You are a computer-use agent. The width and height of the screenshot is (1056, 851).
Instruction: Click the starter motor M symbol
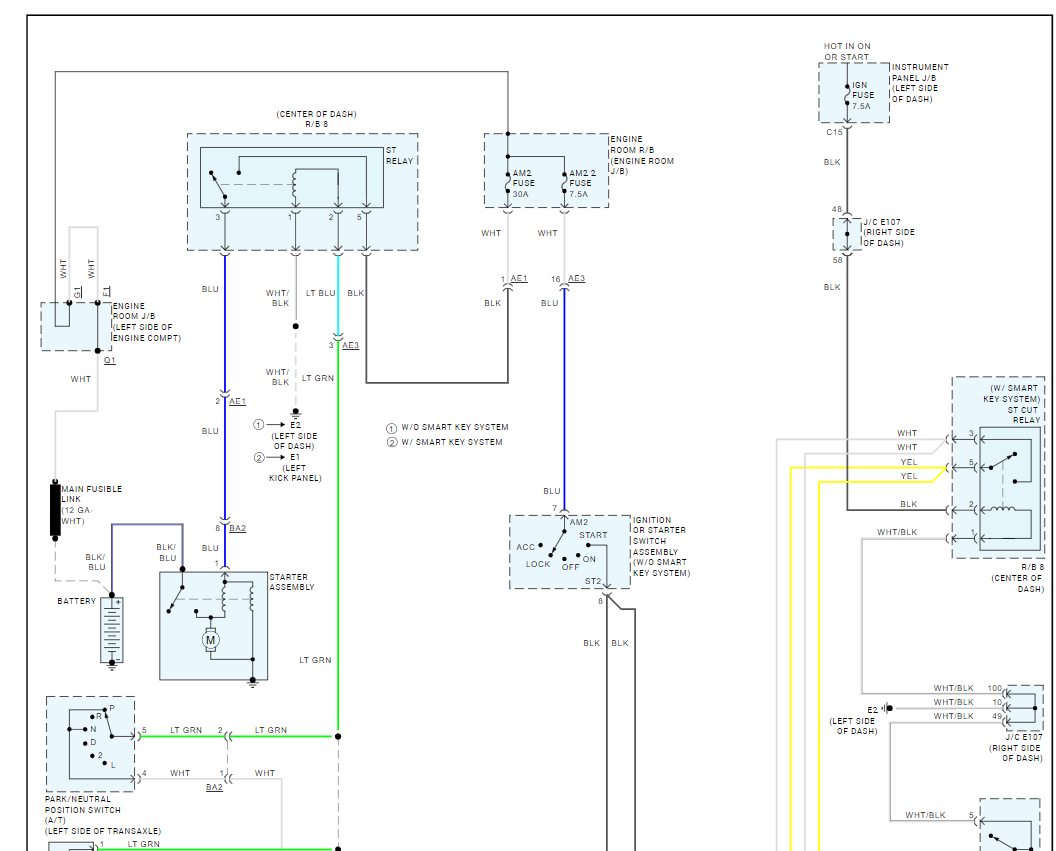[x=210, y=640]
